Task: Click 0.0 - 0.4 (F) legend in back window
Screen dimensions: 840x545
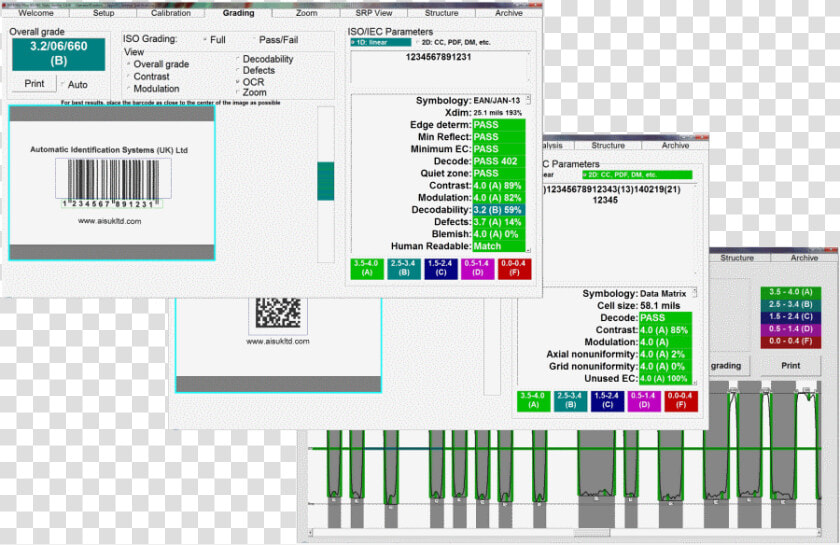Action: click(x=791, y=341)
